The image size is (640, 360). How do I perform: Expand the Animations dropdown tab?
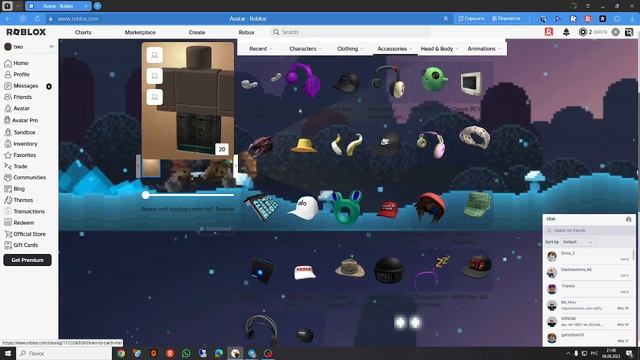[484, 49]
